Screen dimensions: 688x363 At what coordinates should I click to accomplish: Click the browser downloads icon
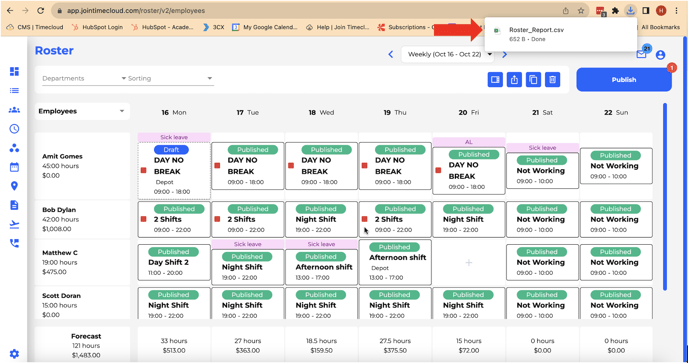(x=631, y=11)
